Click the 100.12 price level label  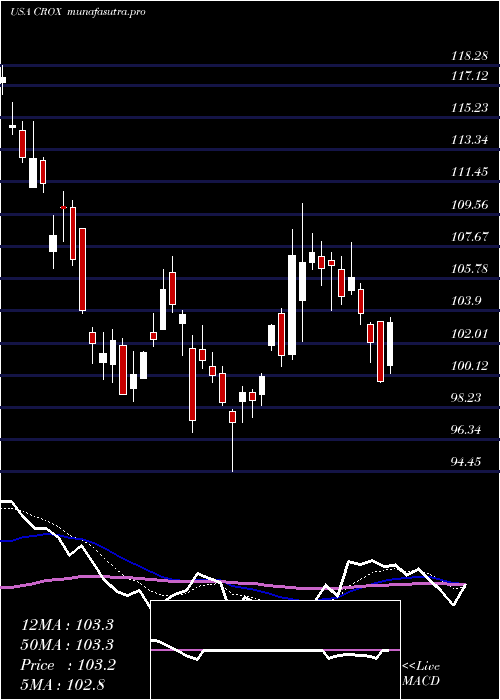(469, 367)
